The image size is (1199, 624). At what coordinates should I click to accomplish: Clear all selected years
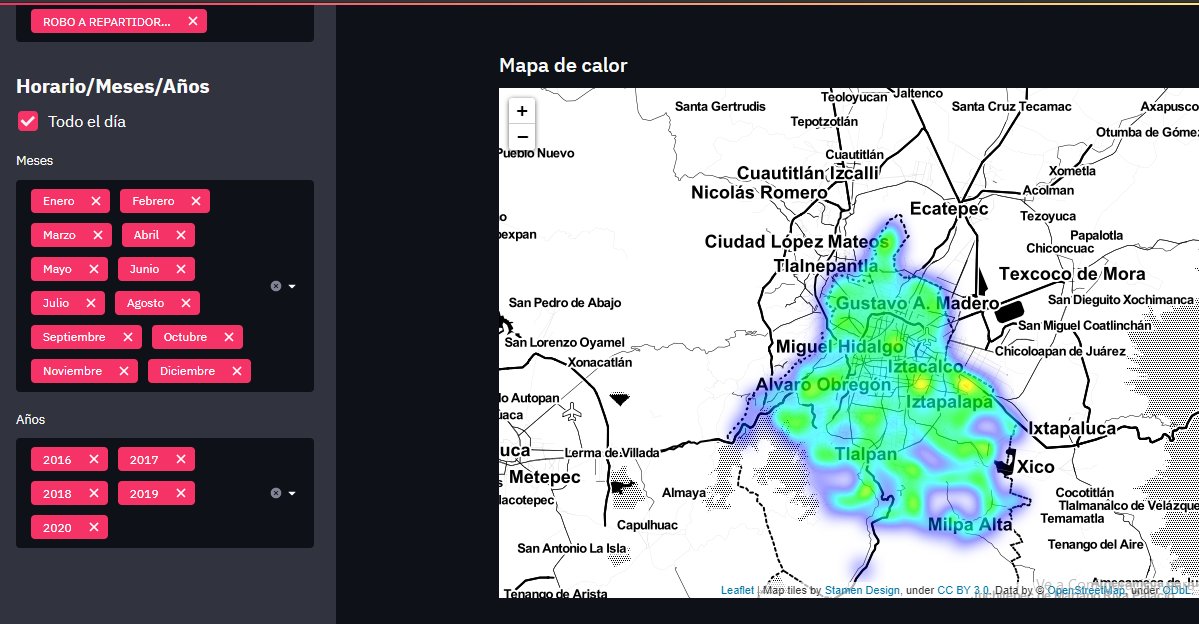point(276,493)
